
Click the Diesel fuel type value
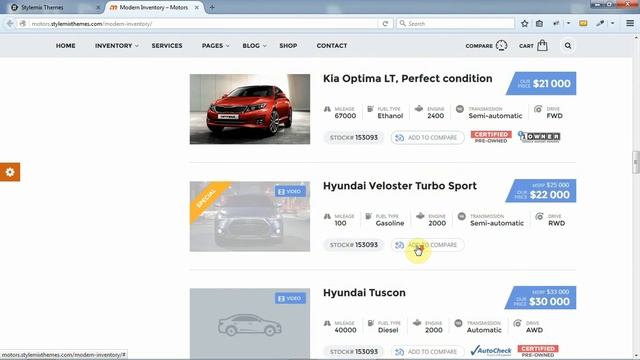coord(388,330)
